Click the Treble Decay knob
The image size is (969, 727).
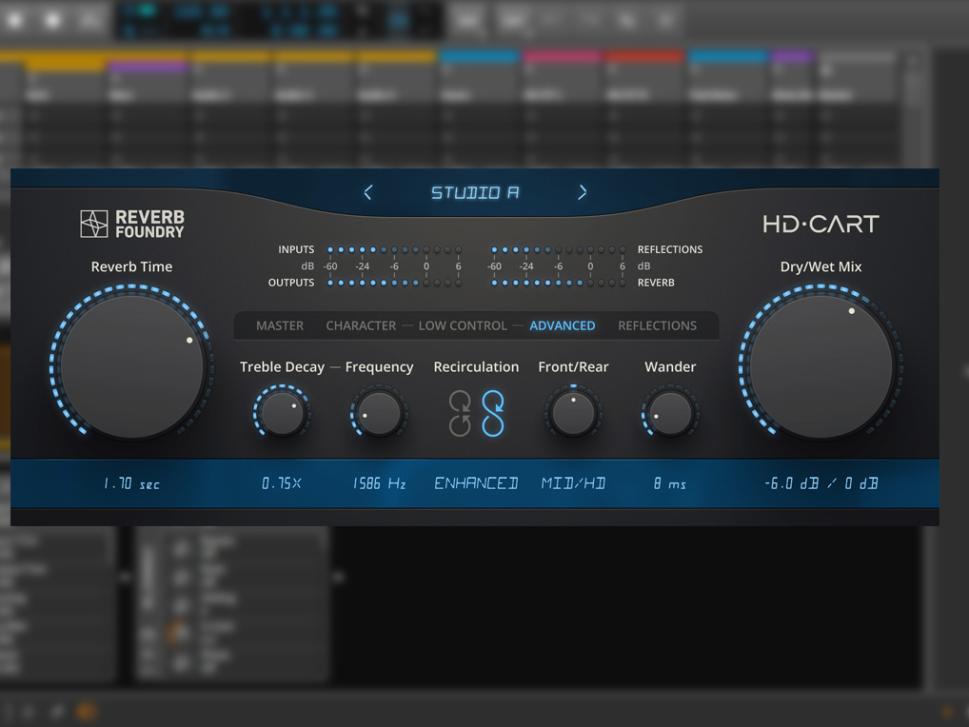pos(282,413)
